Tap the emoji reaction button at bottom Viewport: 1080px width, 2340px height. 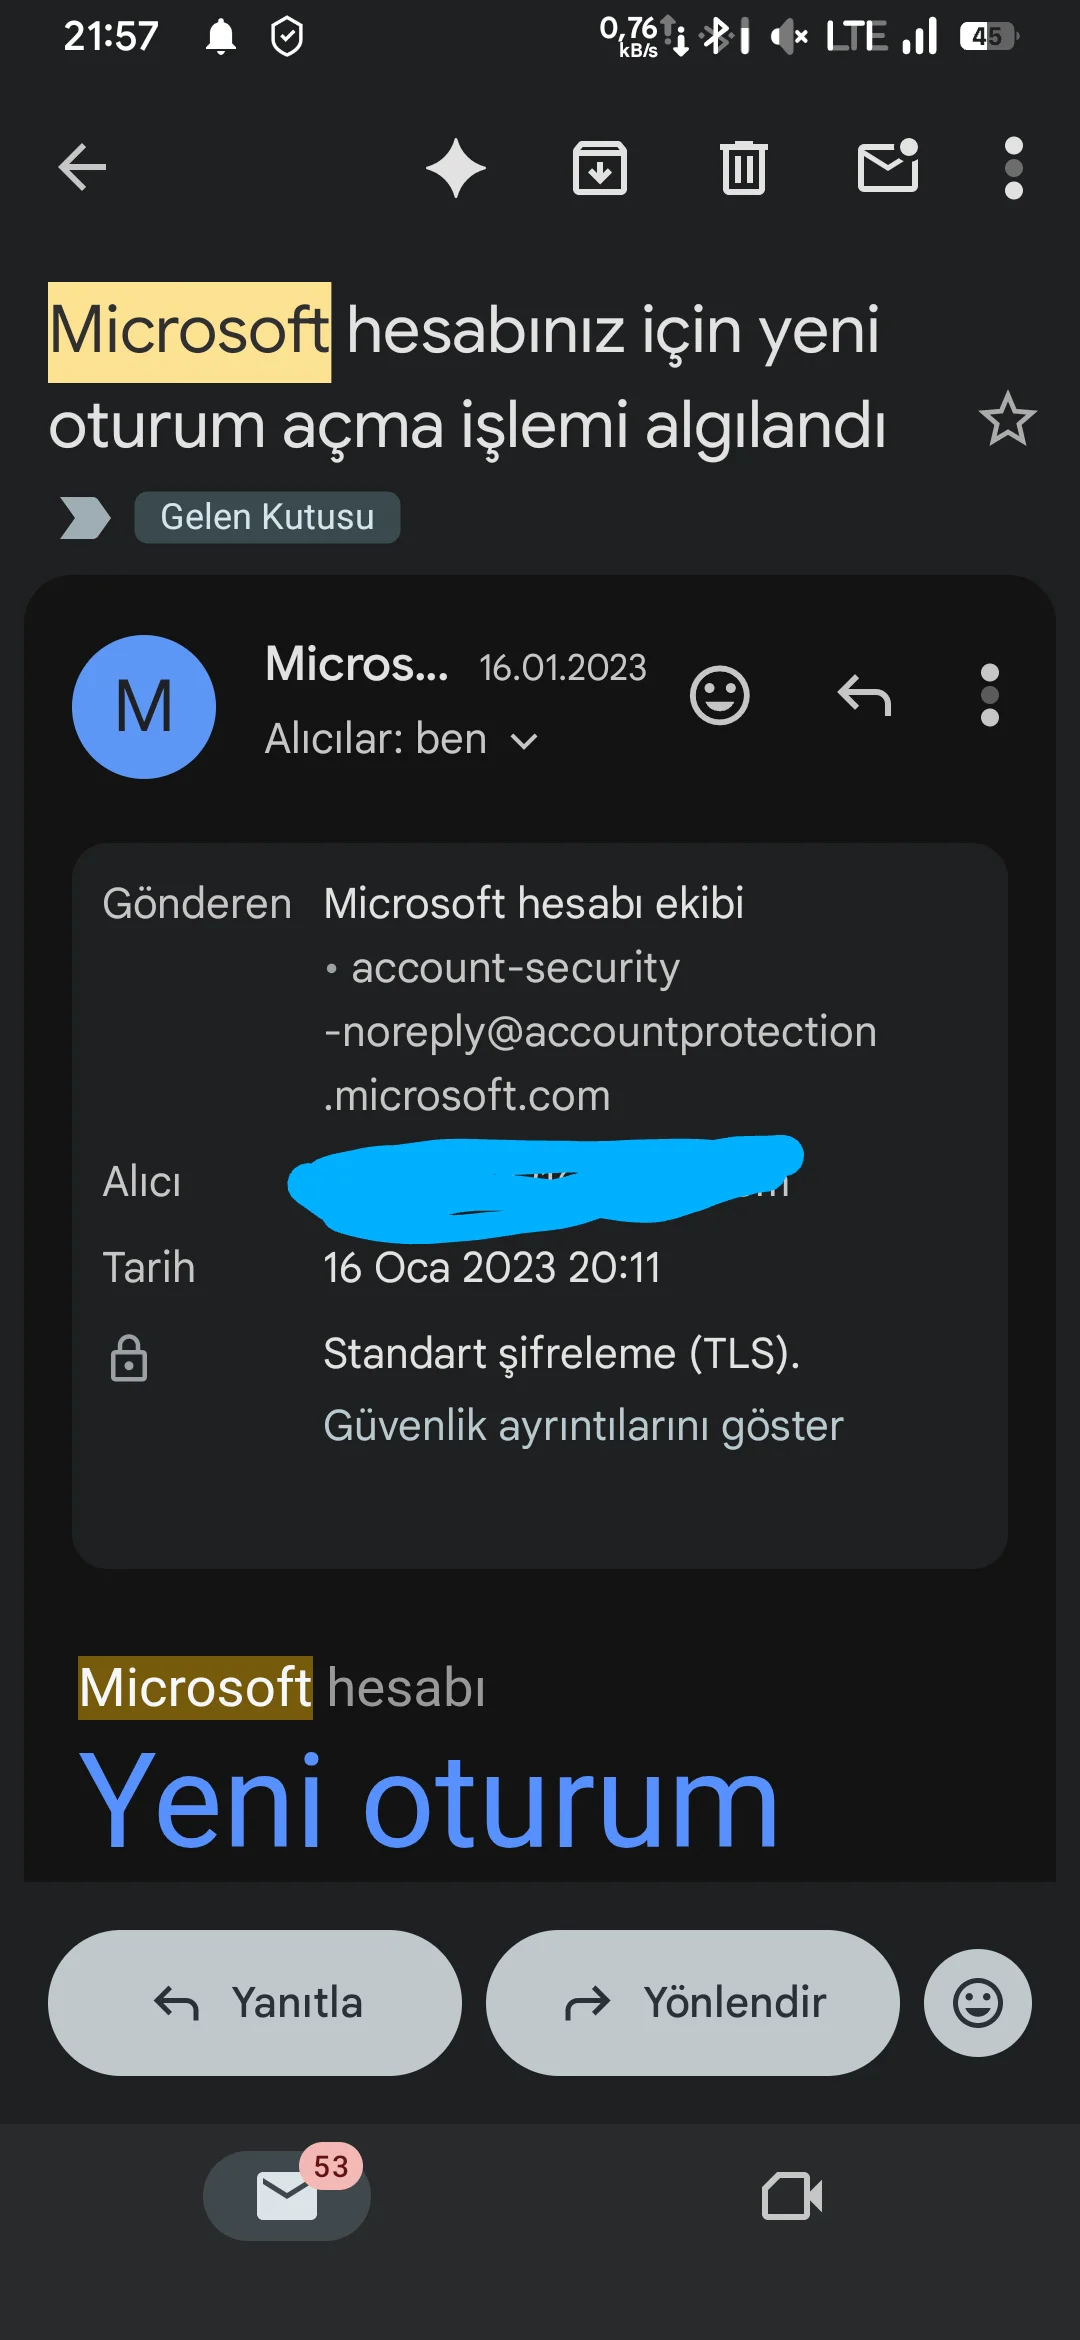click(977, 2003)
